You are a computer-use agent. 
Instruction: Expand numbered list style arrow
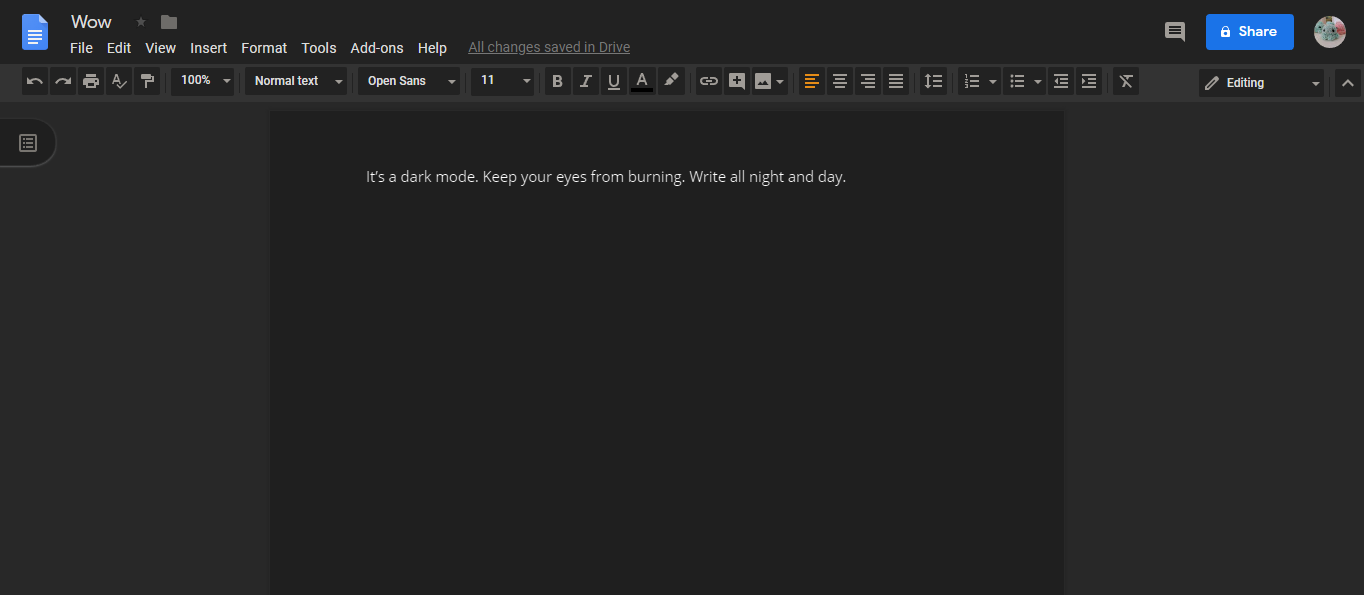pos(992,81)
